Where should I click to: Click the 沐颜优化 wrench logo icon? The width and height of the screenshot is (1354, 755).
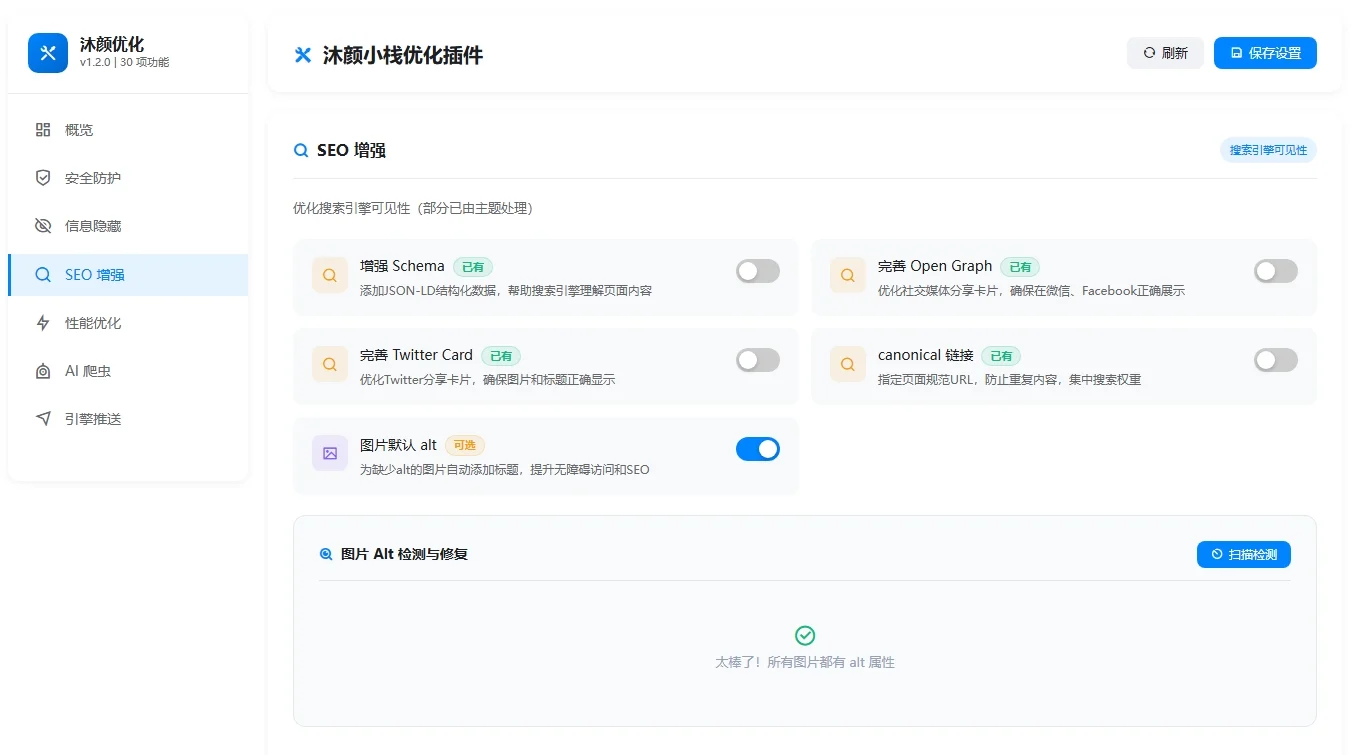pos(48,53)
